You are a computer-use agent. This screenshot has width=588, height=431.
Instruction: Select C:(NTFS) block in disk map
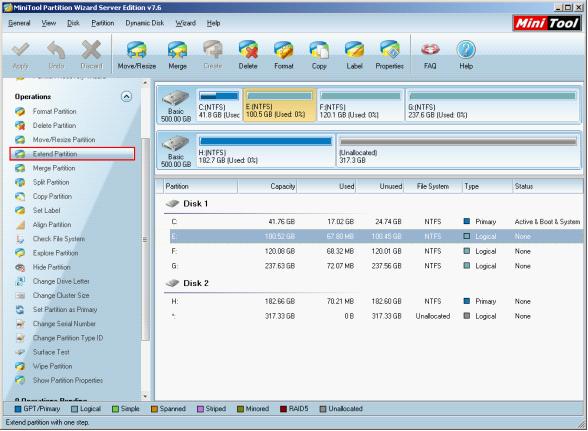tap(219, 105)
